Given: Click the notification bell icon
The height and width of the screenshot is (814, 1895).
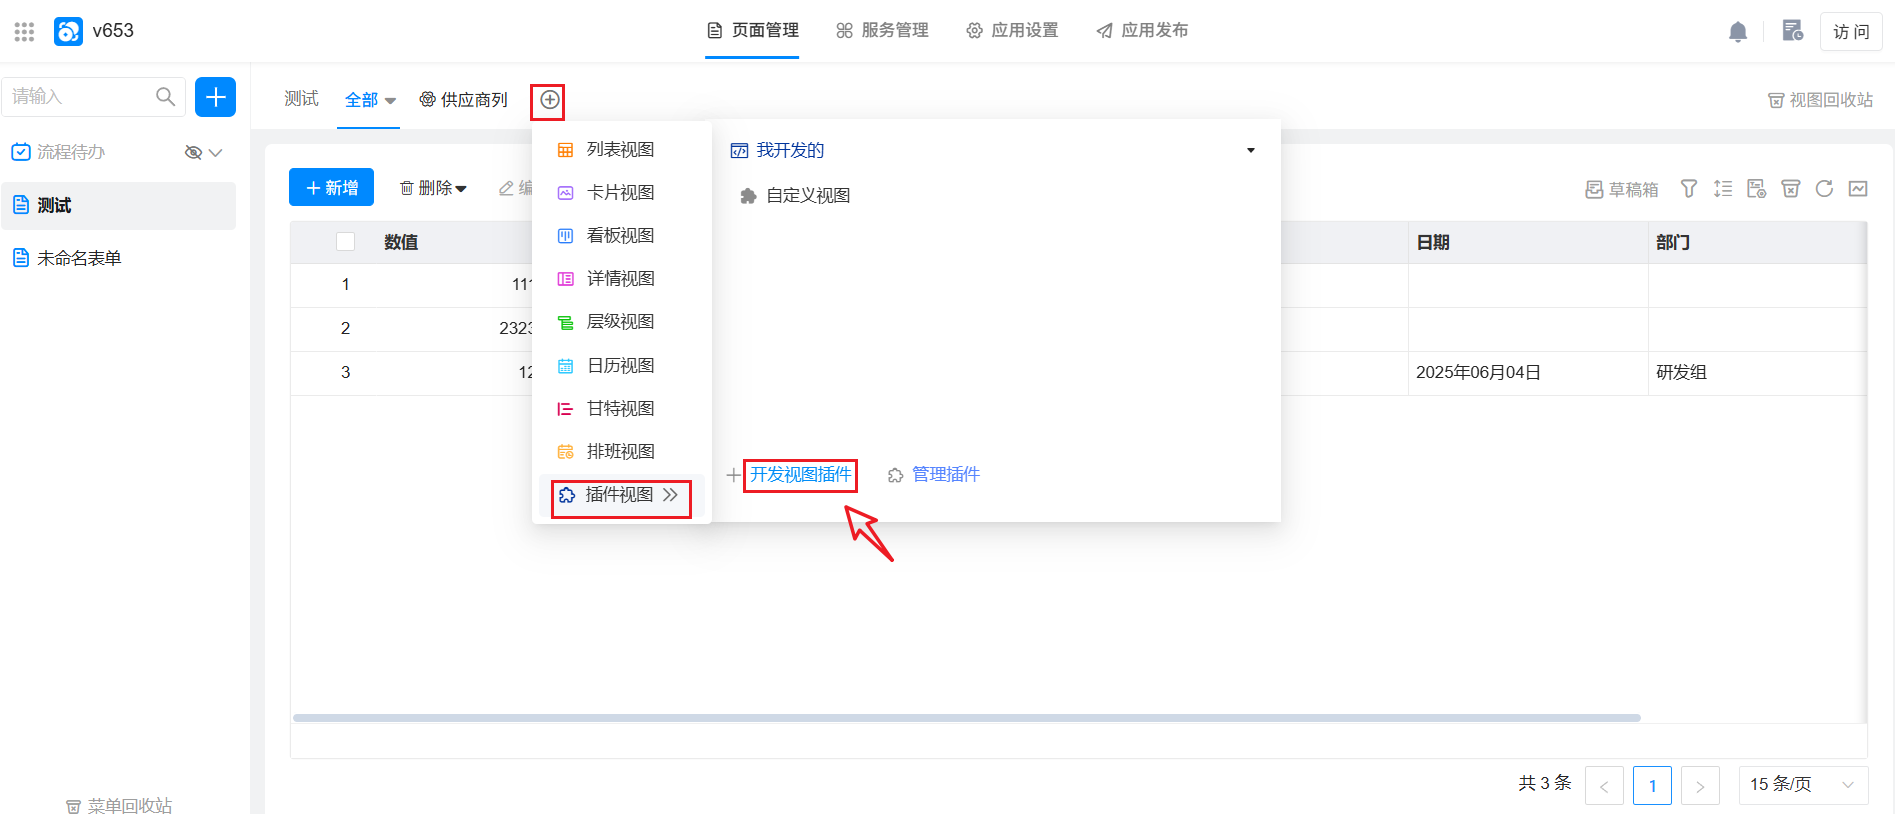Looking at the screenshot, I should coord(1738,32).
